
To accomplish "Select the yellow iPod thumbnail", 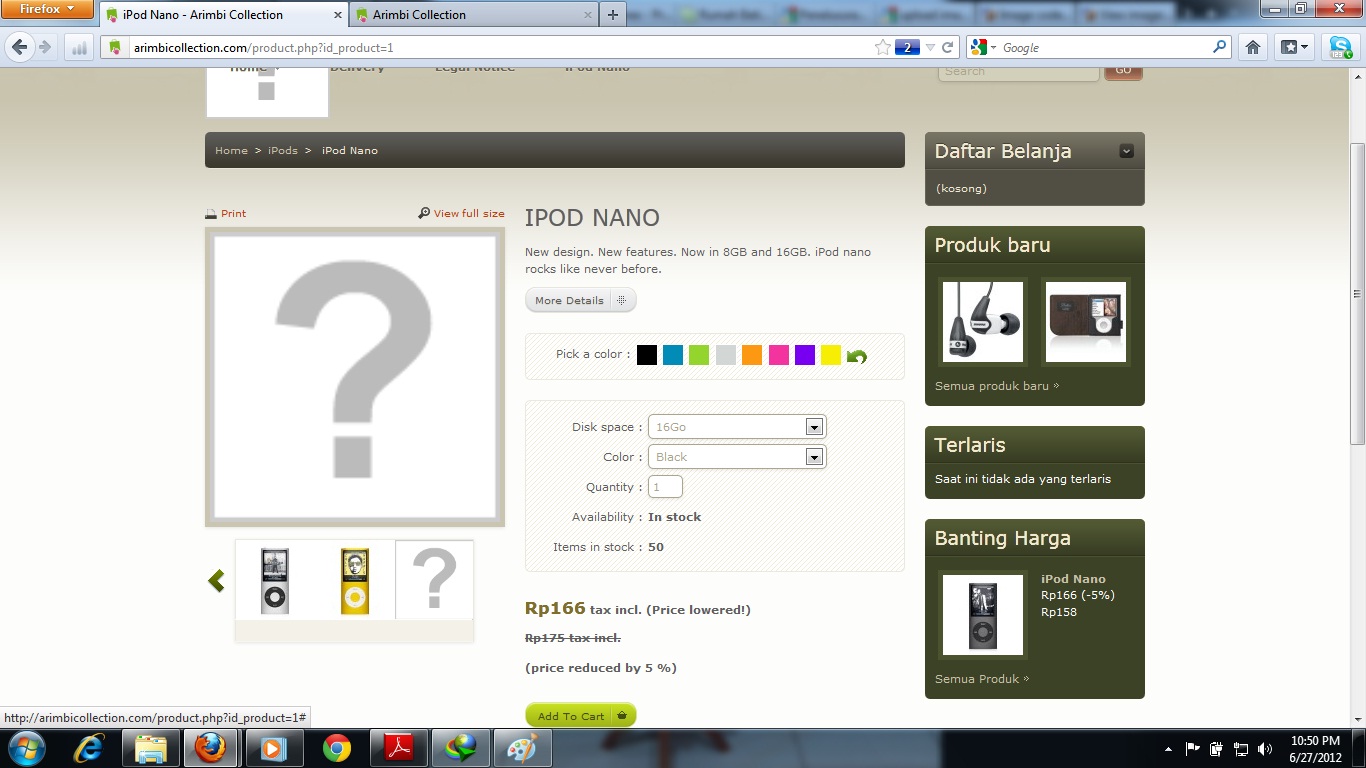I will (355, 581).
